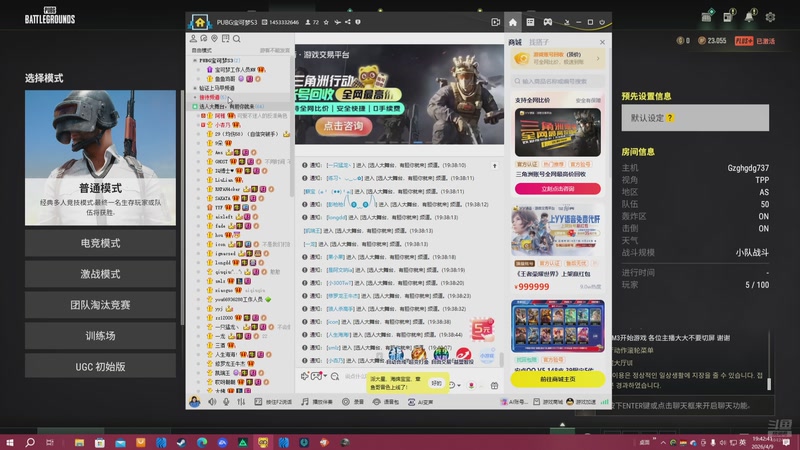Click the music accompaniment icon 播放伴奏
The image size is (800, 450).
click(x=305, y=402)
